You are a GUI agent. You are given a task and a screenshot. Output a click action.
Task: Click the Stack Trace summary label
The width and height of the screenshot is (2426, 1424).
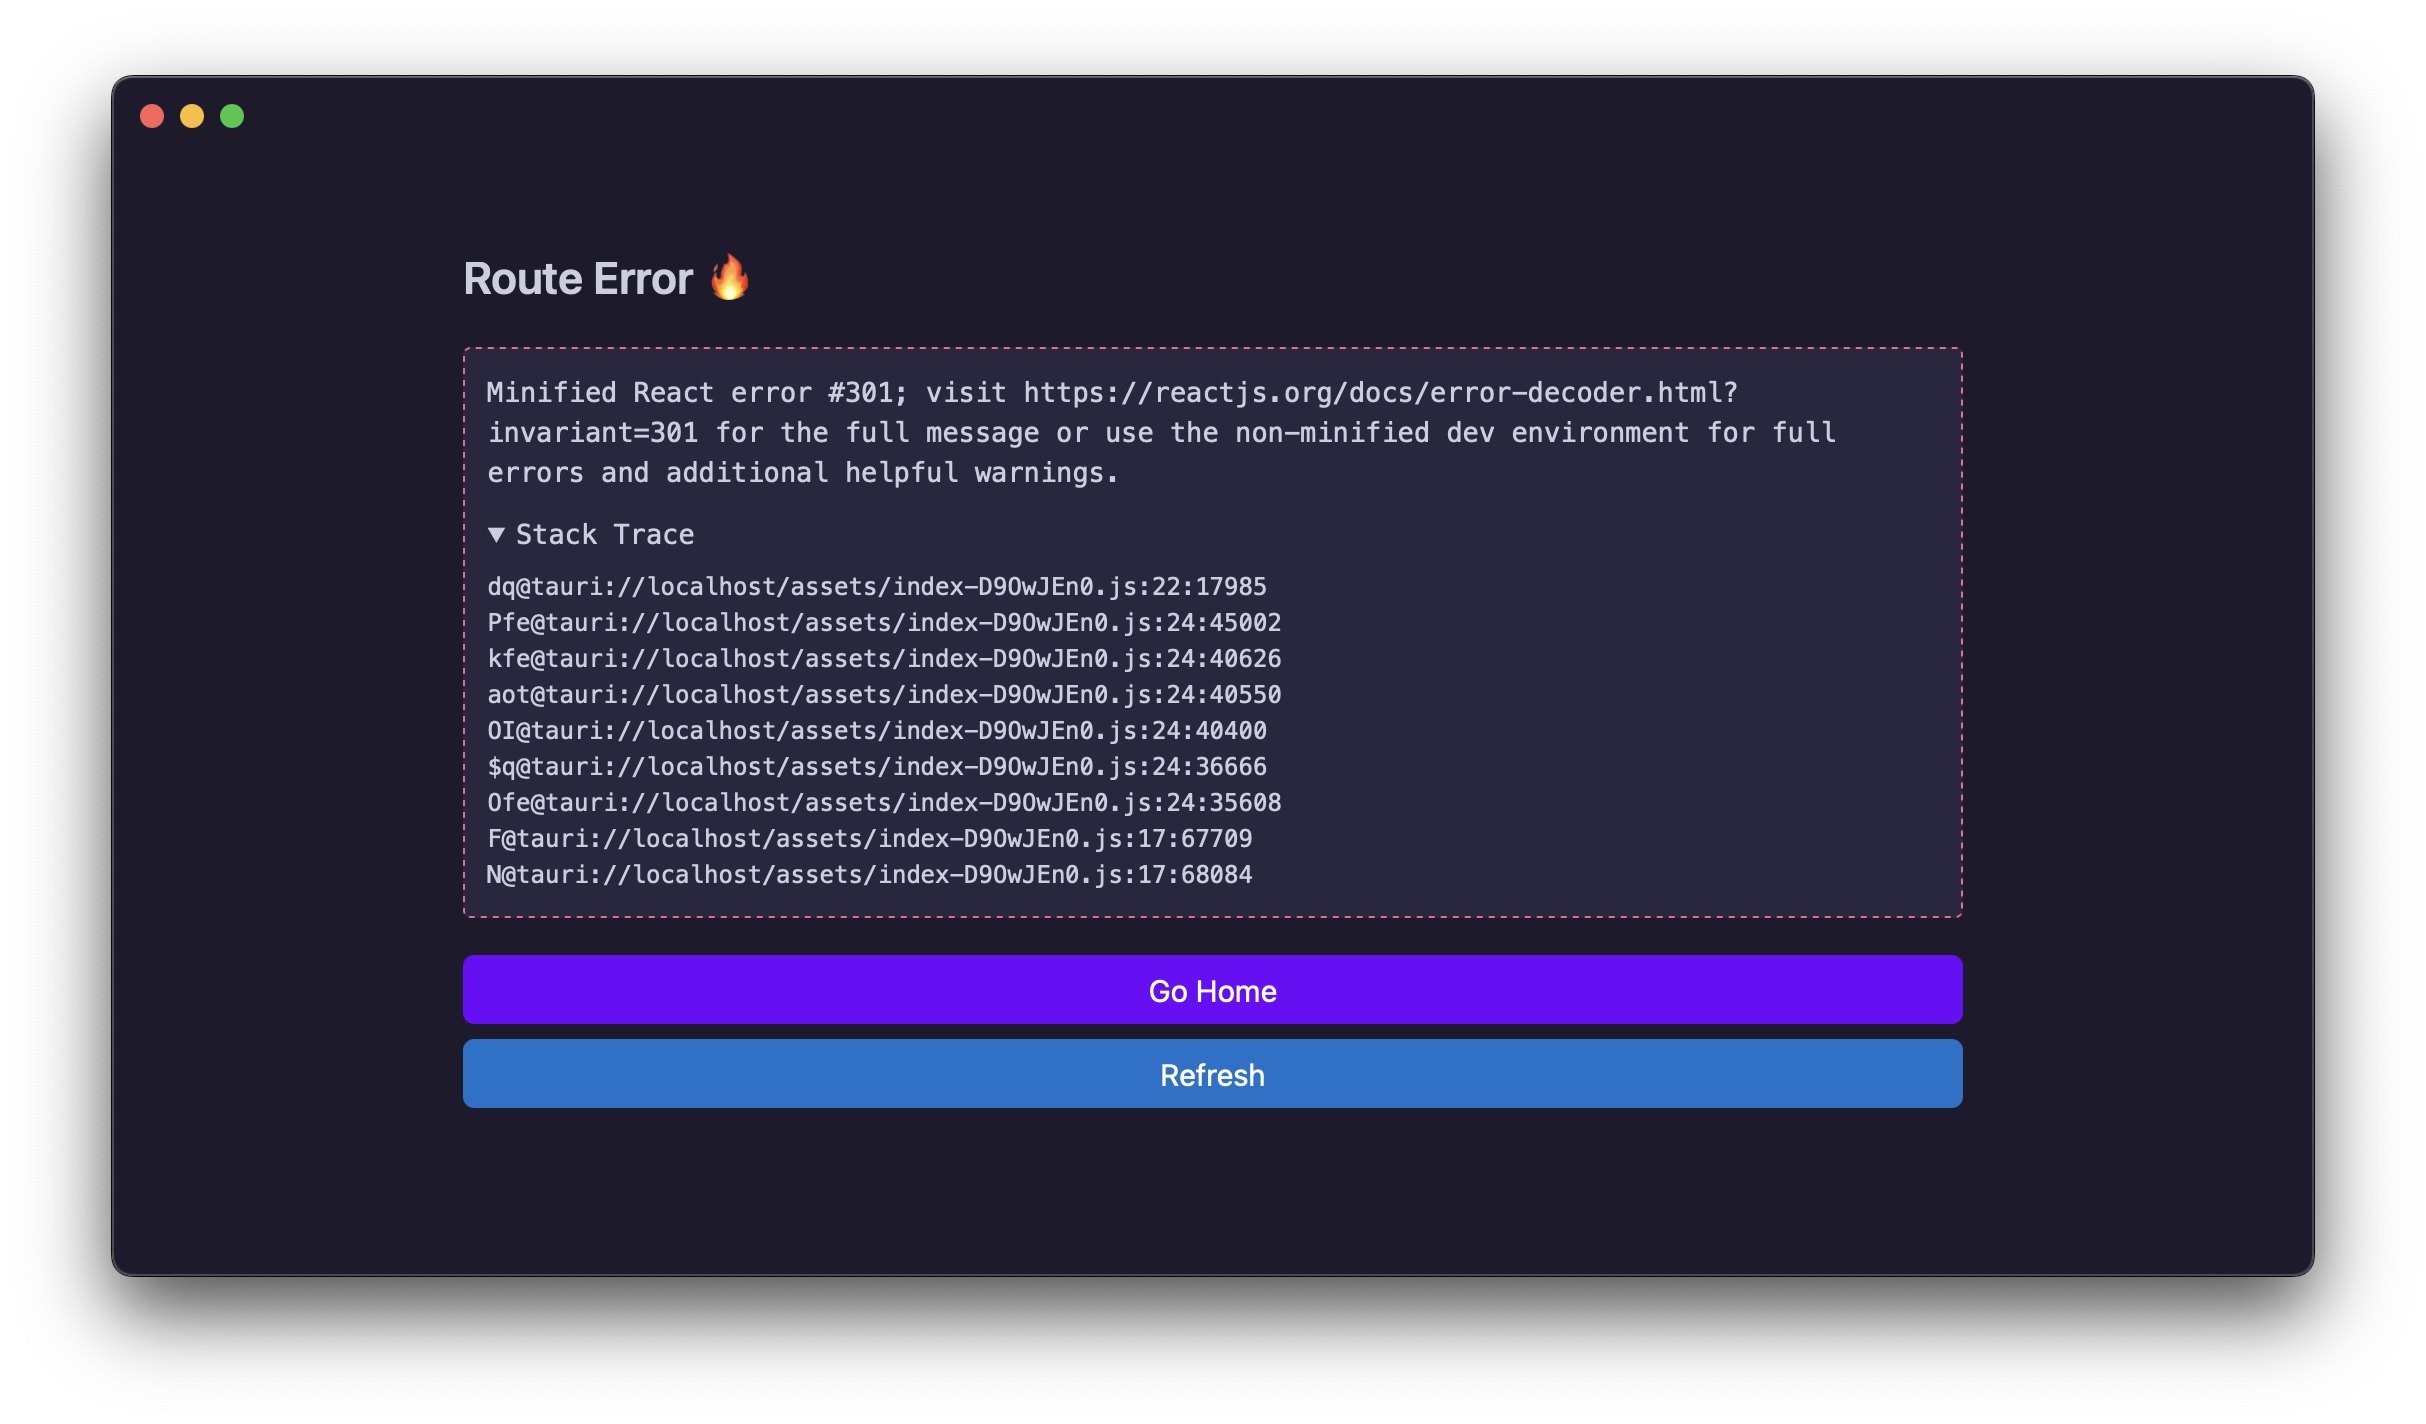tap(604, 535)
